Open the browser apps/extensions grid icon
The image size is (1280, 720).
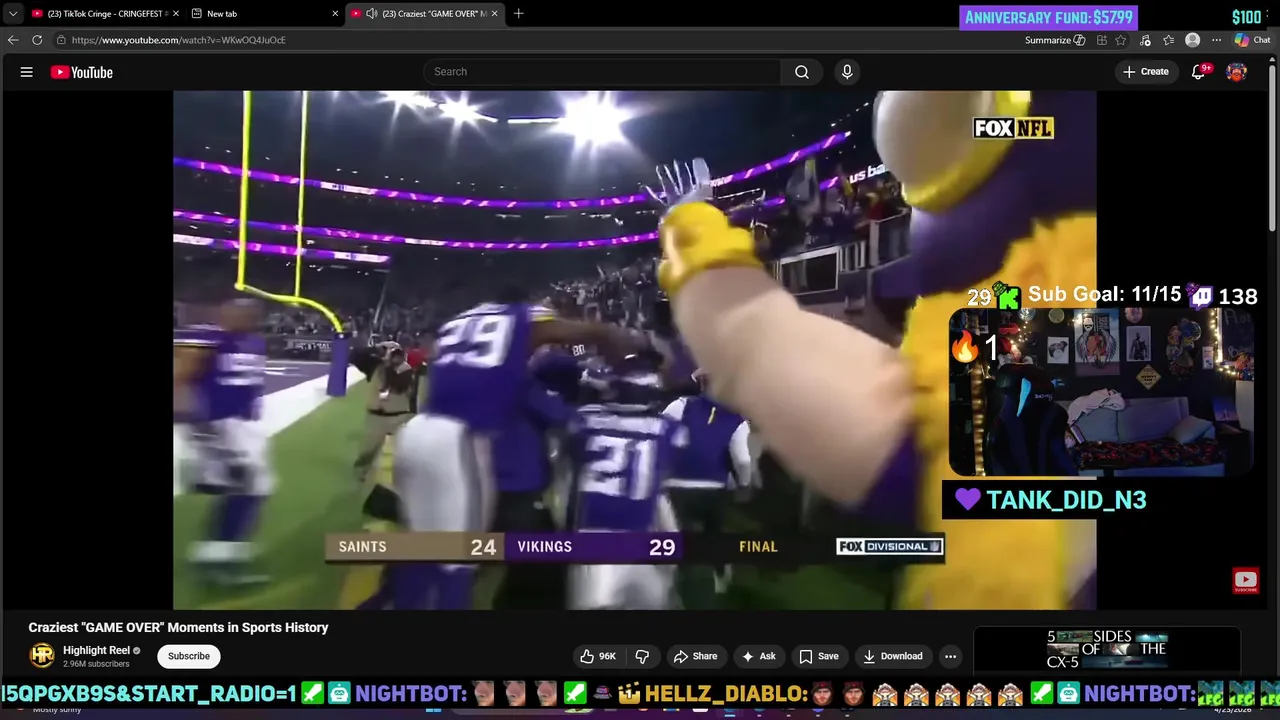1101,40
